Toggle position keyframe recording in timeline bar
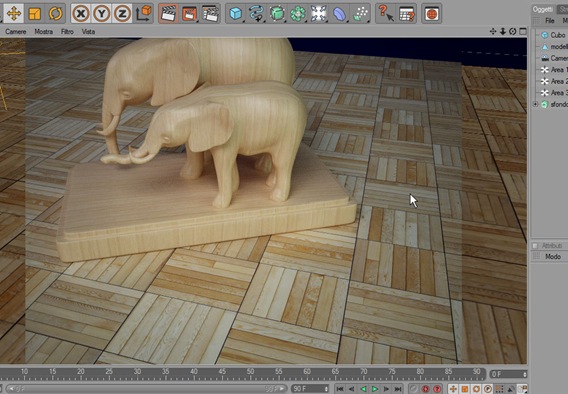The height and width of the screenshot is (394, 568). [453, 389]
